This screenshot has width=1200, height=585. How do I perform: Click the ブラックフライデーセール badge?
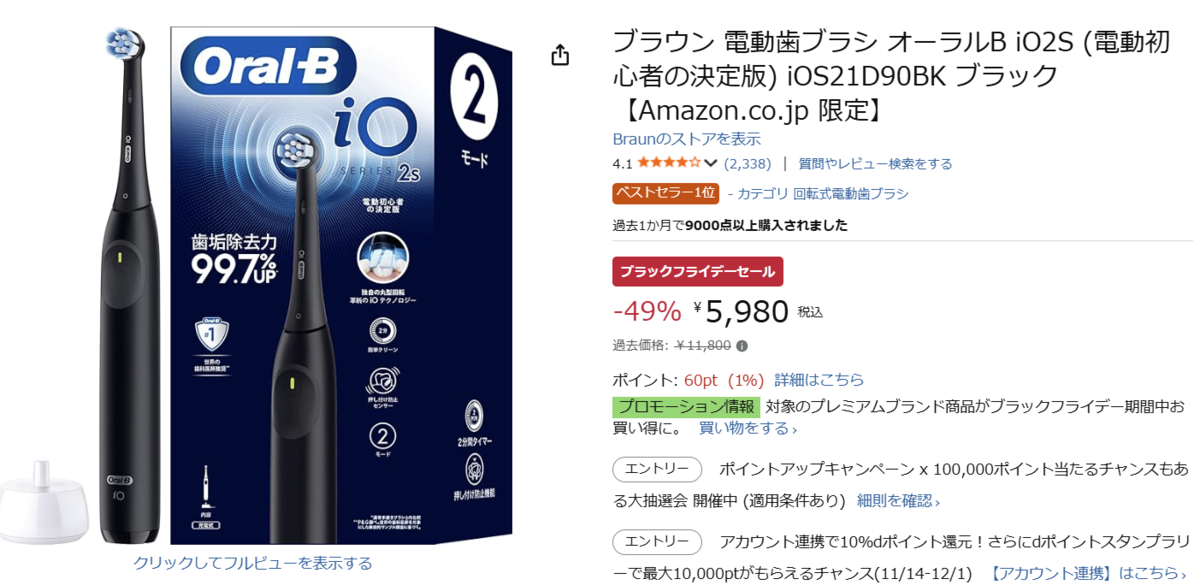coord(697,271)
